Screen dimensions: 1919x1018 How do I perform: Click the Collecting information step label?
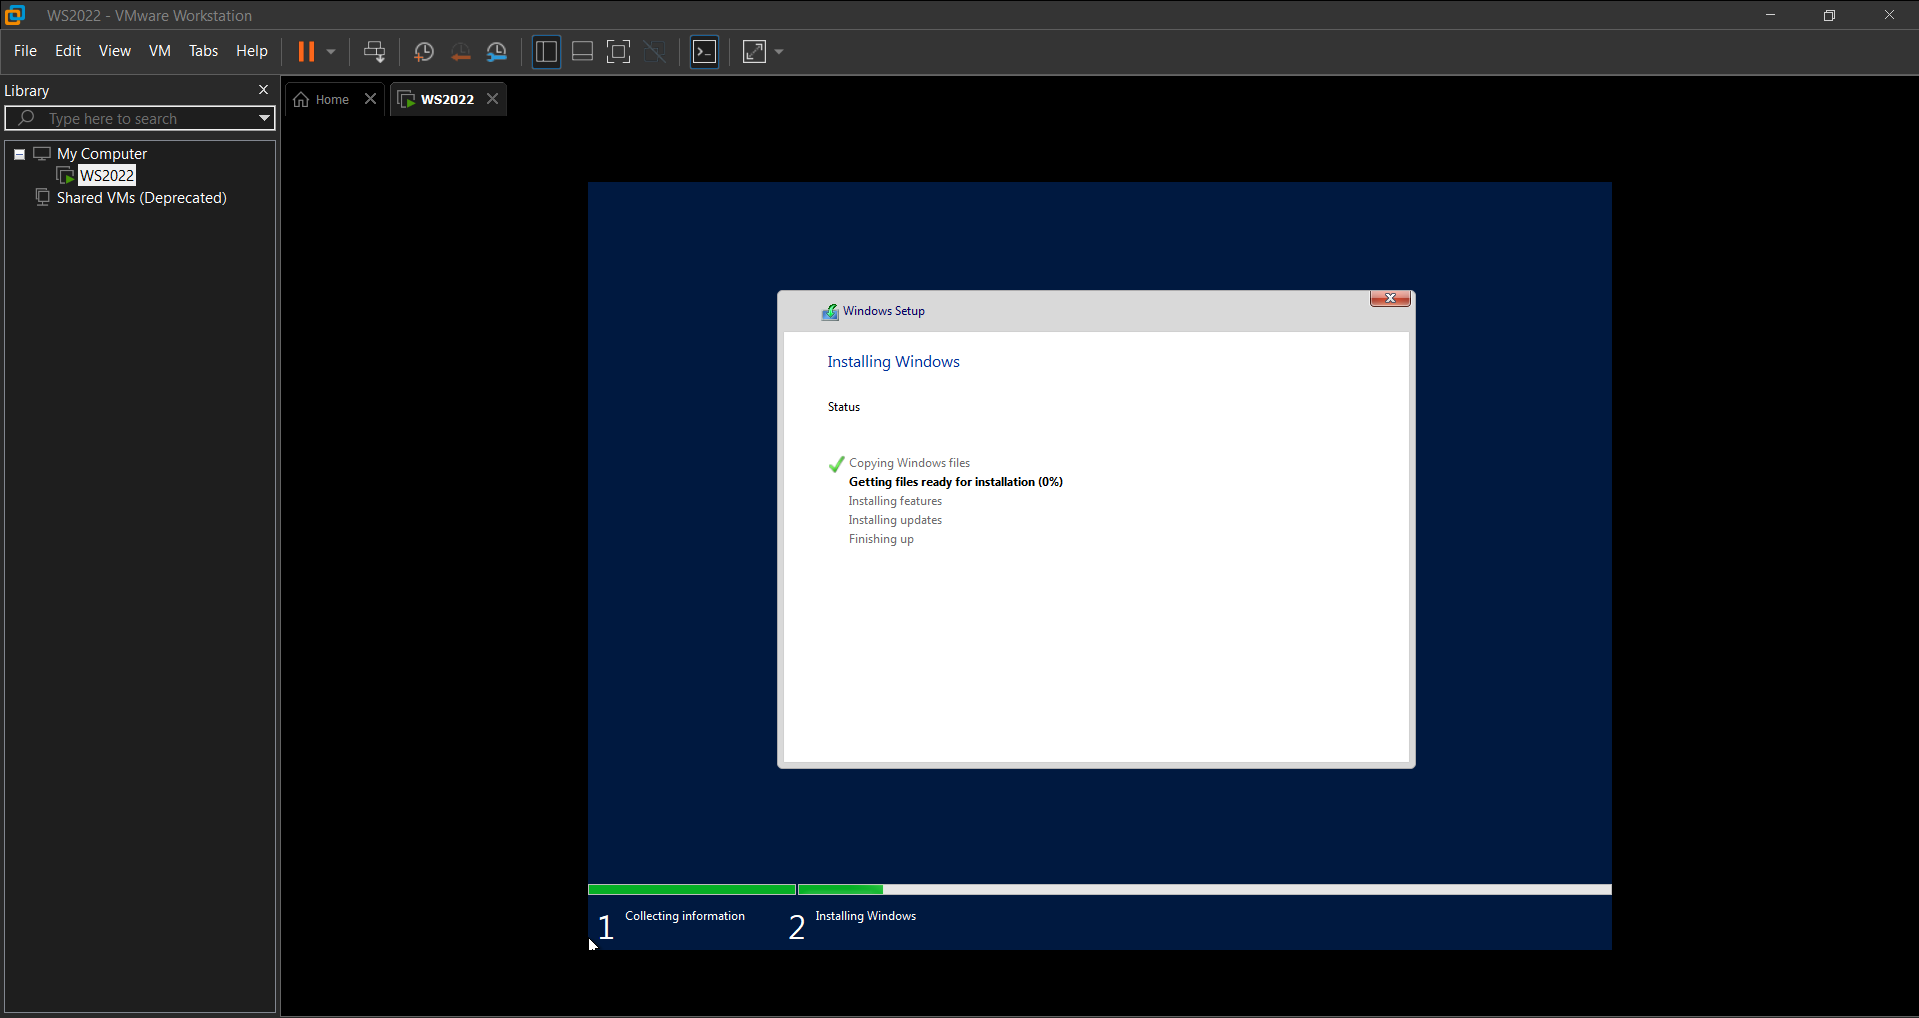coord(685,916)
